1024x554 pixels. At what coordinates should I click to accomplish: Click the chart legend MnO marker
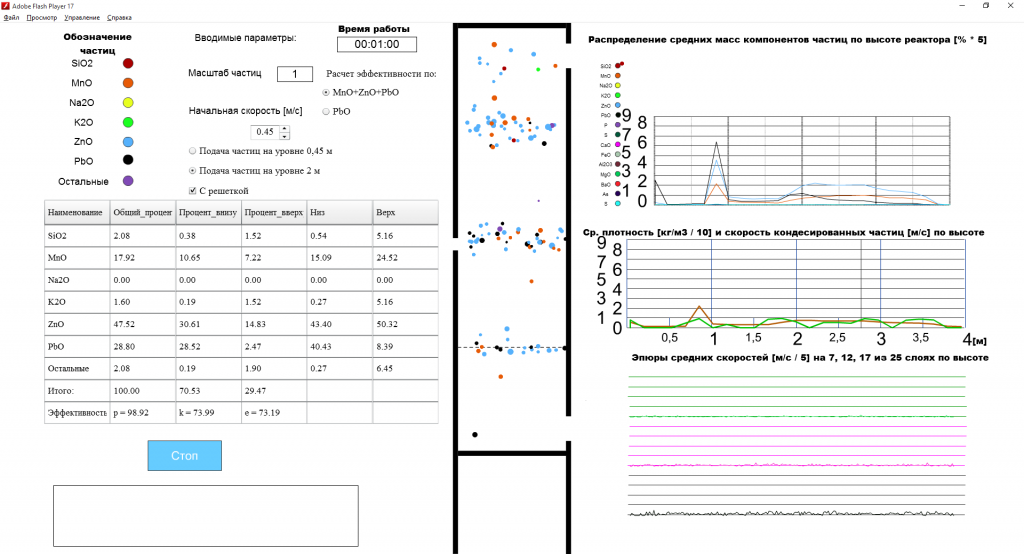coord(618,76)
